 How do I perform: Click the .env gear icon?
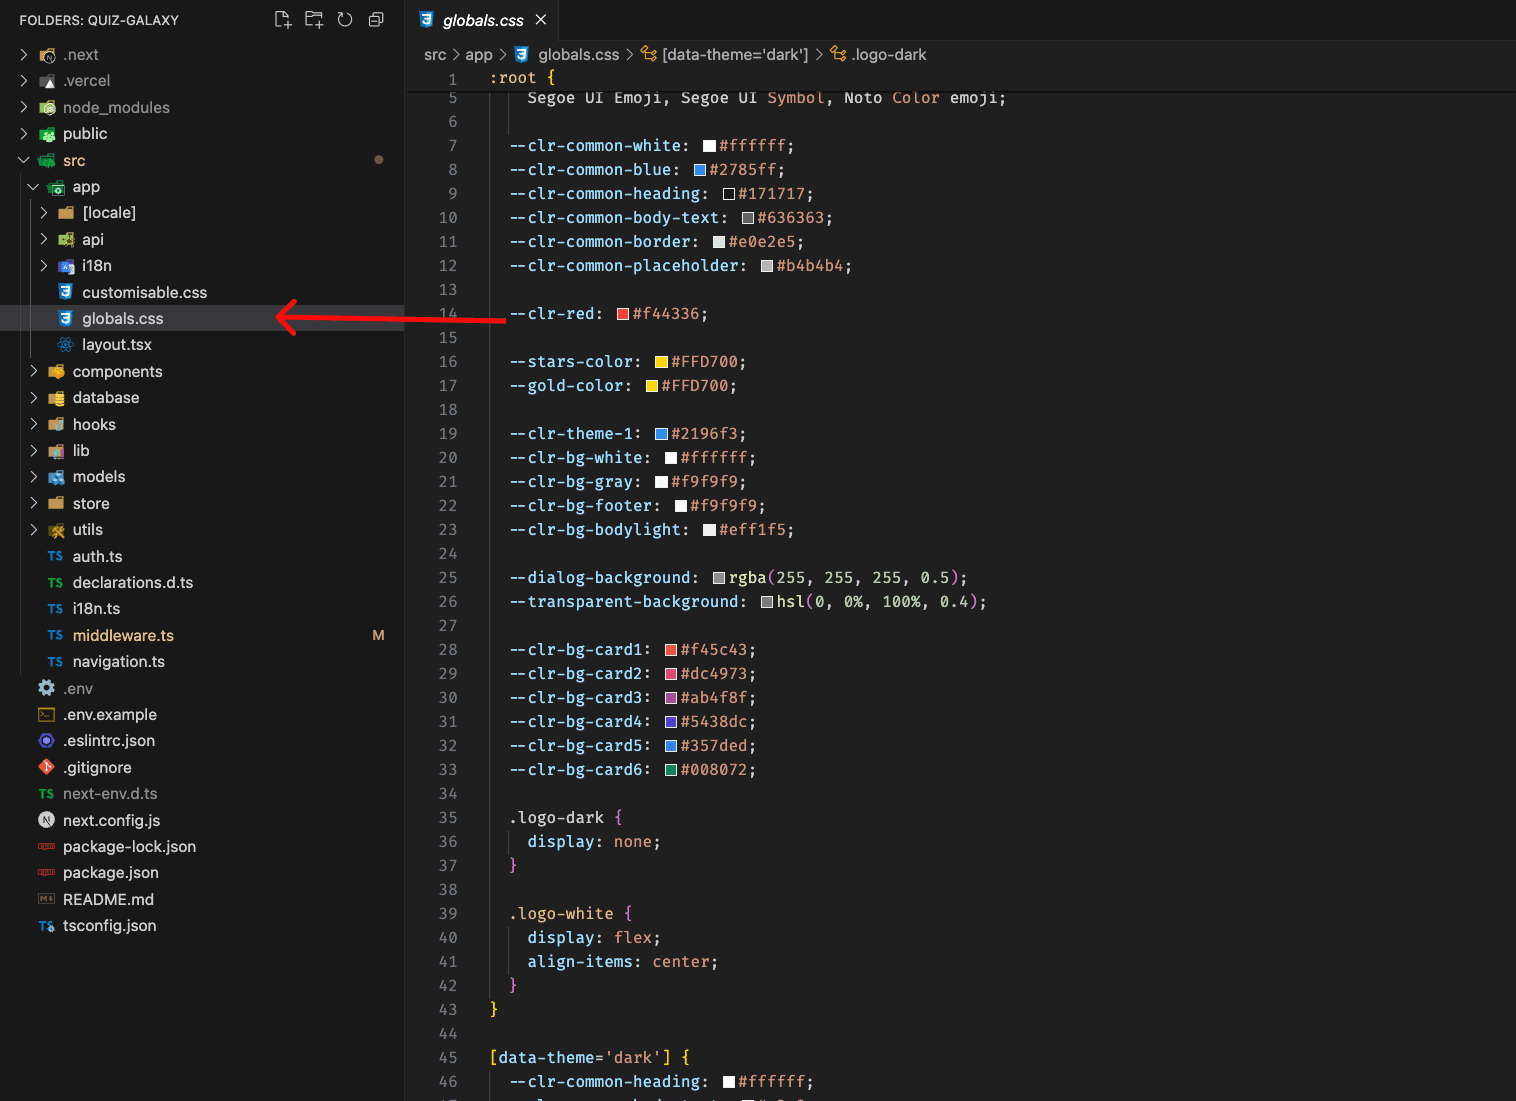(46, 688)
